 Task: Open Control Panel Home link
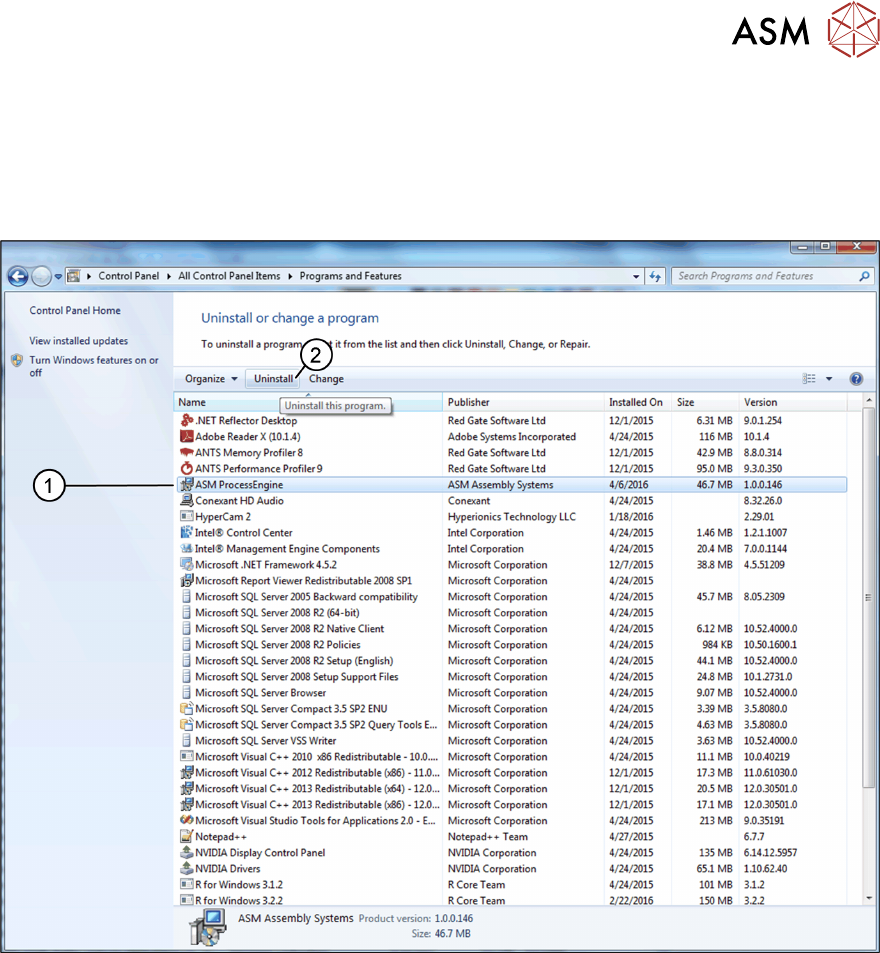(x=75, y=310)
